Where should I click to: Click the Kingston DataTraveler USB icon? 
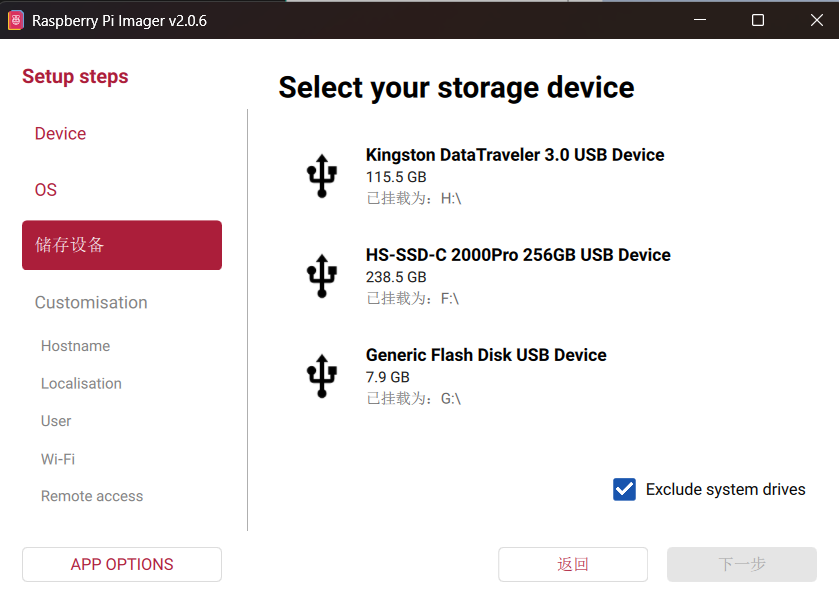click(x=321, y=176)
